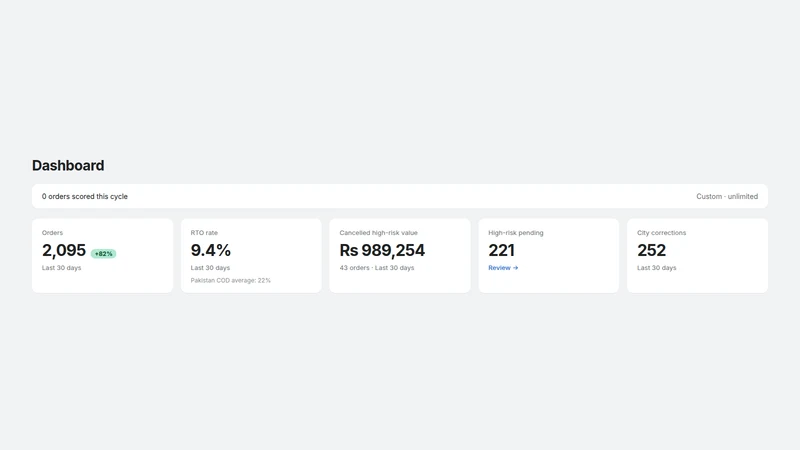
Task: Open the Review link under High-risk pending
Action: [x=503, y=268]
